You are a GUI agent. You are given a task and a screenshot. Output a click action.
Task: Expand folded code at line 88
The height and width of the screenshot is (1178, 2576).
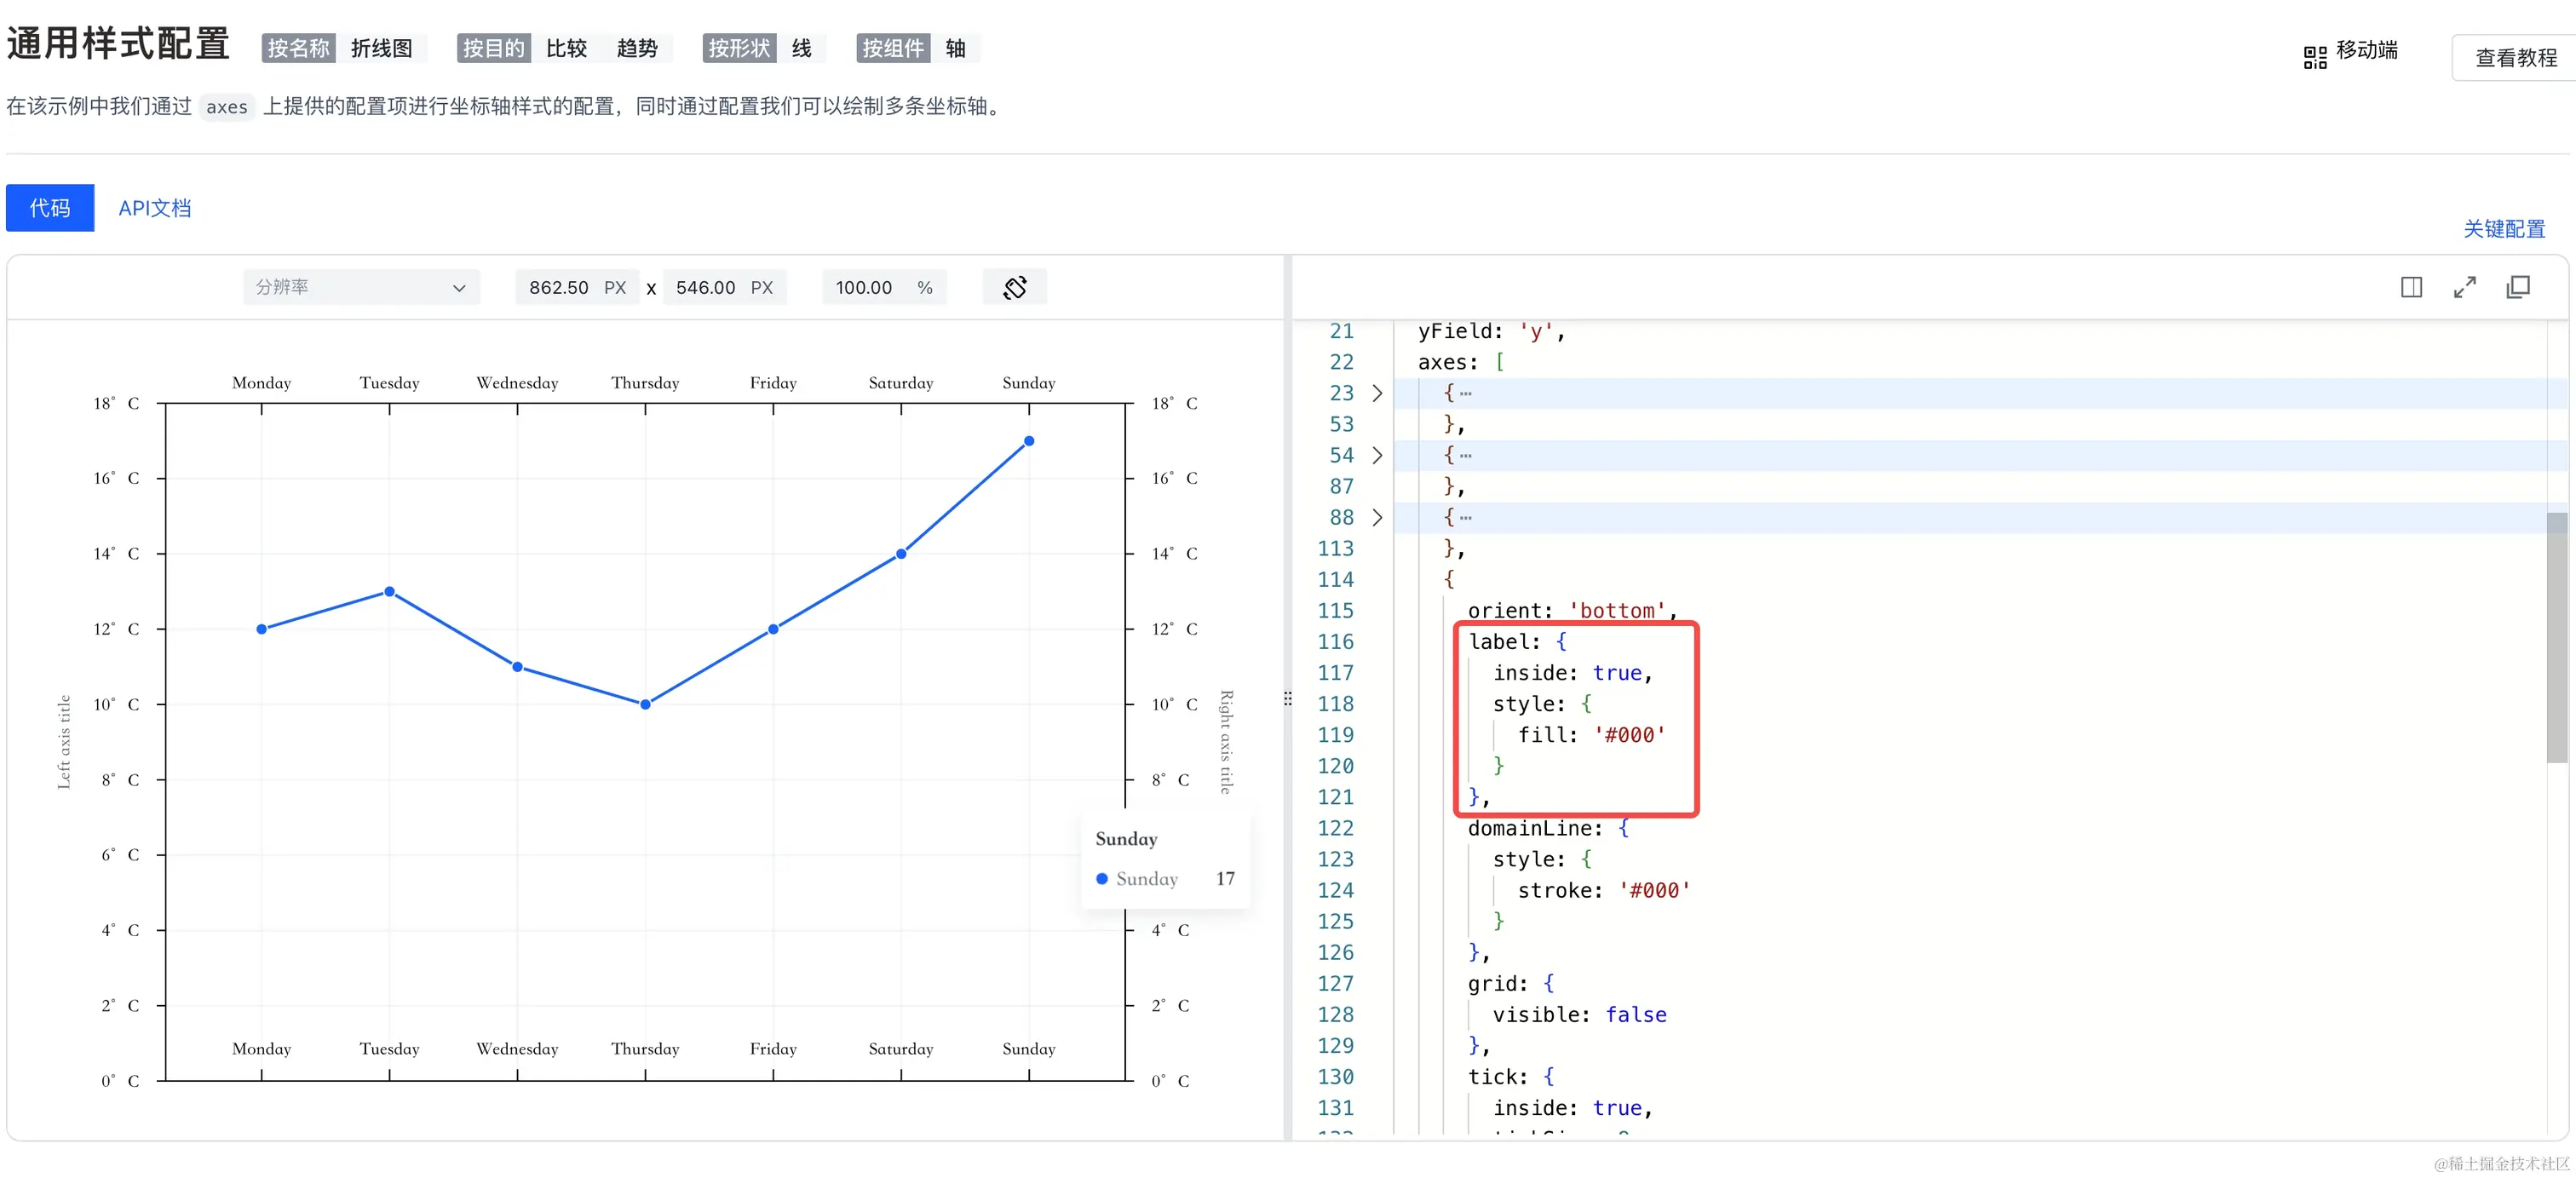pyautogui.click(x=1377, y=517)
